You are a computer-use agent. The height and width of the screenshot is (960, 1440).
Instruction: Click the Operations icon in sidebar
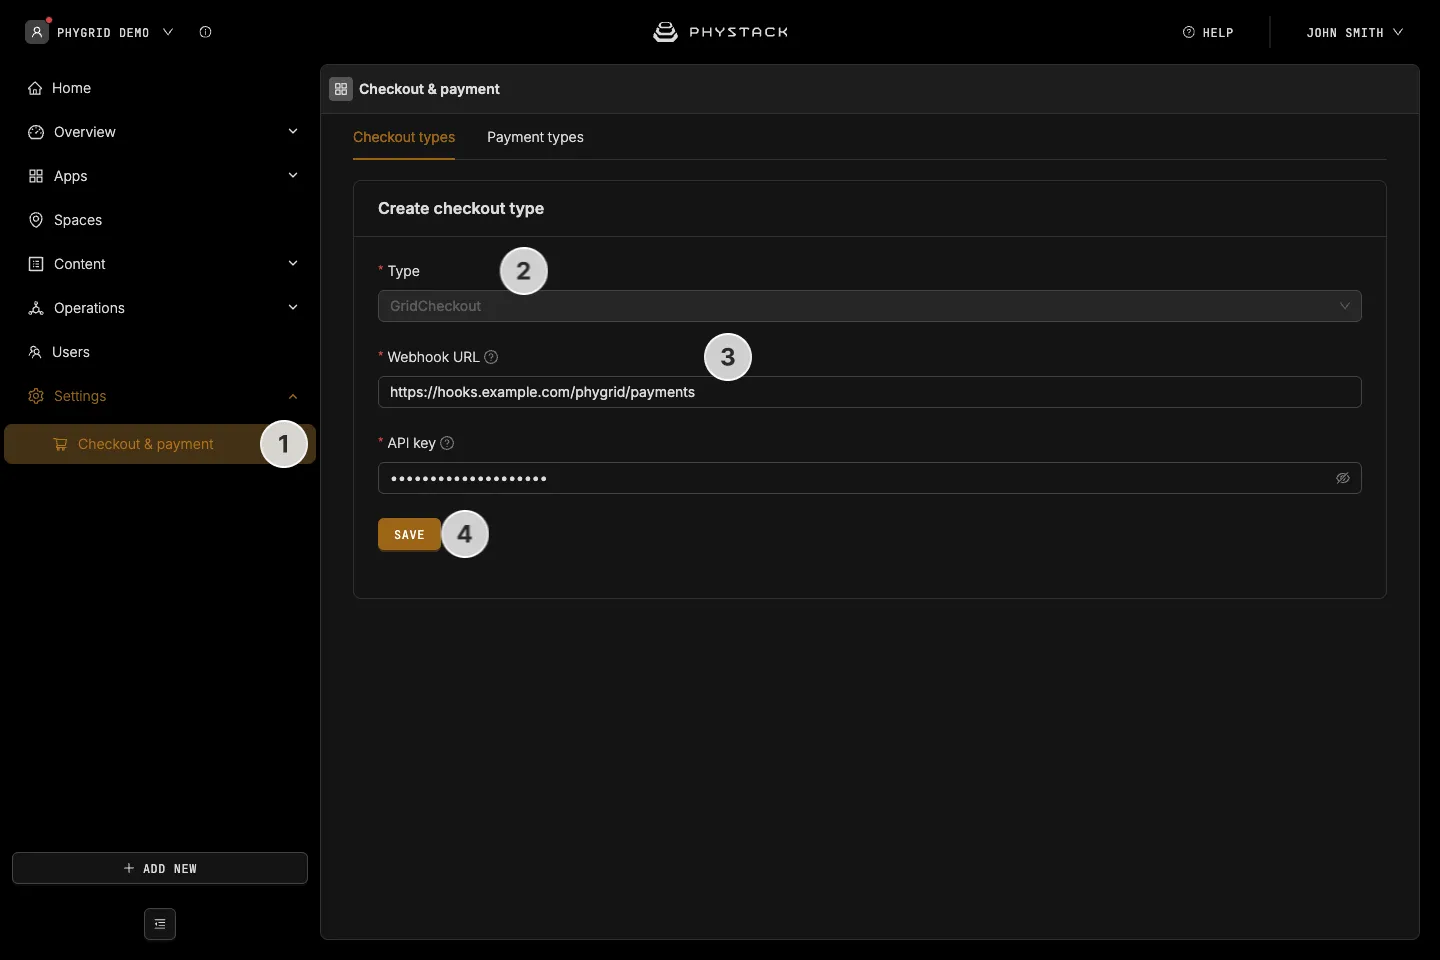pos(36,308)
